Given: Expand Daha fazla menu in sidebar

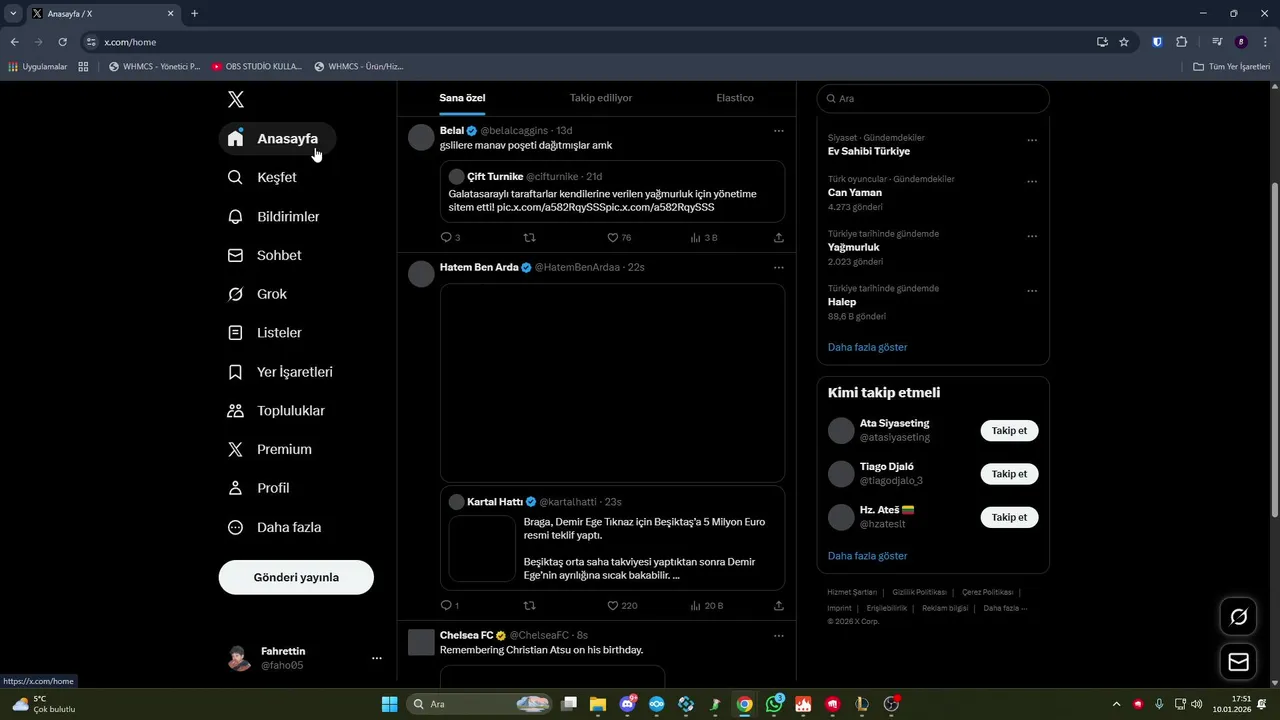Looking at the screenshot, I should click(x=275, y=527).
